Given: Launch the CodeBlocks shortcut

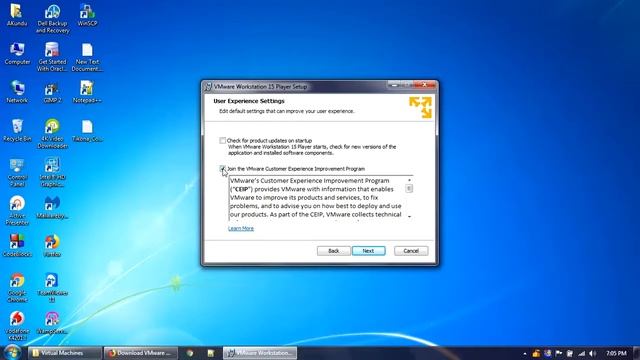Looking at the screenshot, I should [x=17, y=246].
